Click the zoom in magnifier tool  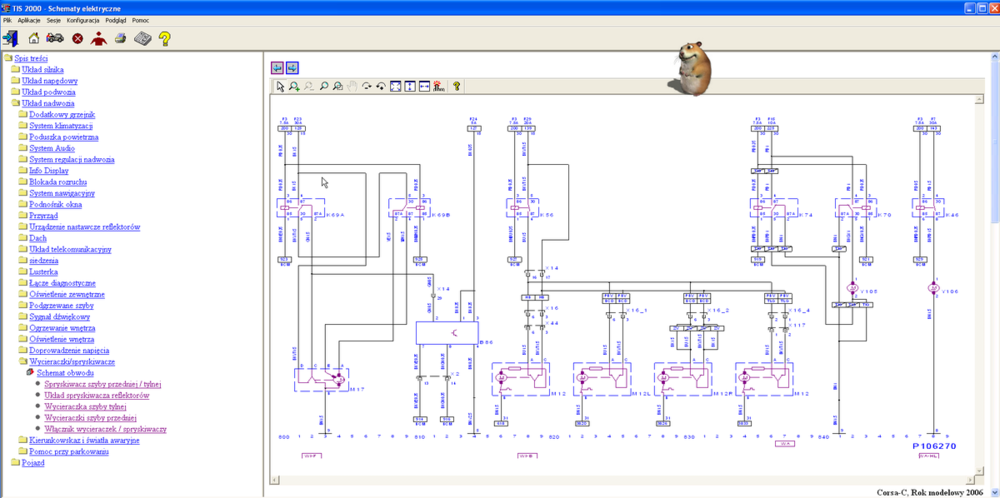pyautogui.click(x=294, y=86)
